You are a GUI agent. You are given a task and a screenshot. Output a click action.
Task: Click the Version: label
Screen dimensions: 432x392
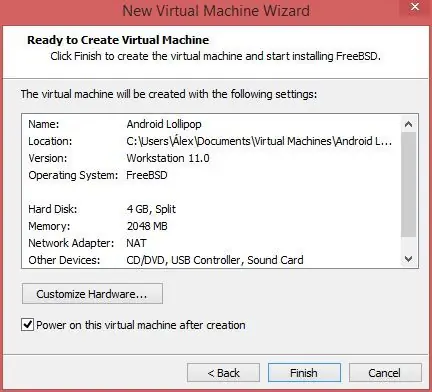48,158
